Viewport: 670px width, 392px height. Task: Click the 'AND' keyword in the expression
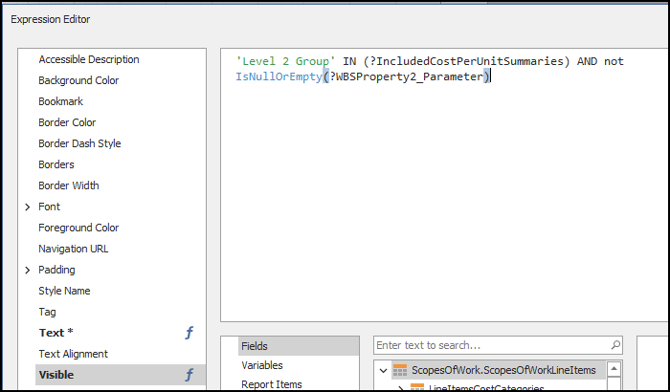[587, 62]
